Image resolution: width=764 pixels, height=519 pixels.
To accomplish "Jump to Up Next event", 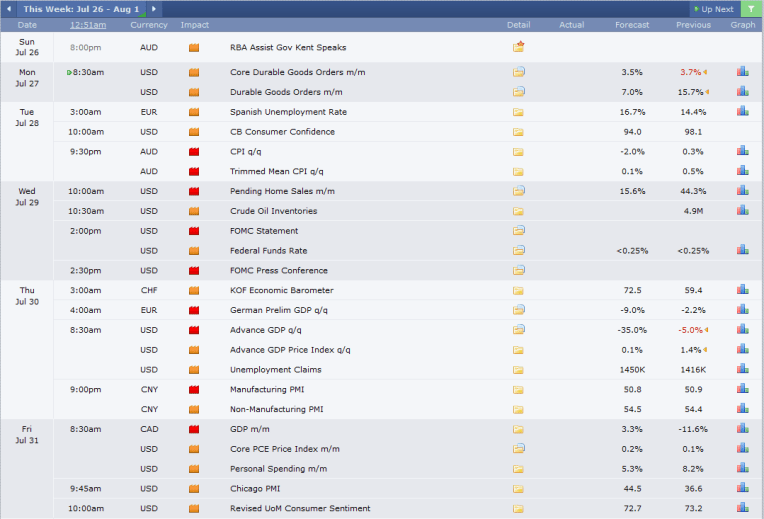I will [x=714, y=9].
